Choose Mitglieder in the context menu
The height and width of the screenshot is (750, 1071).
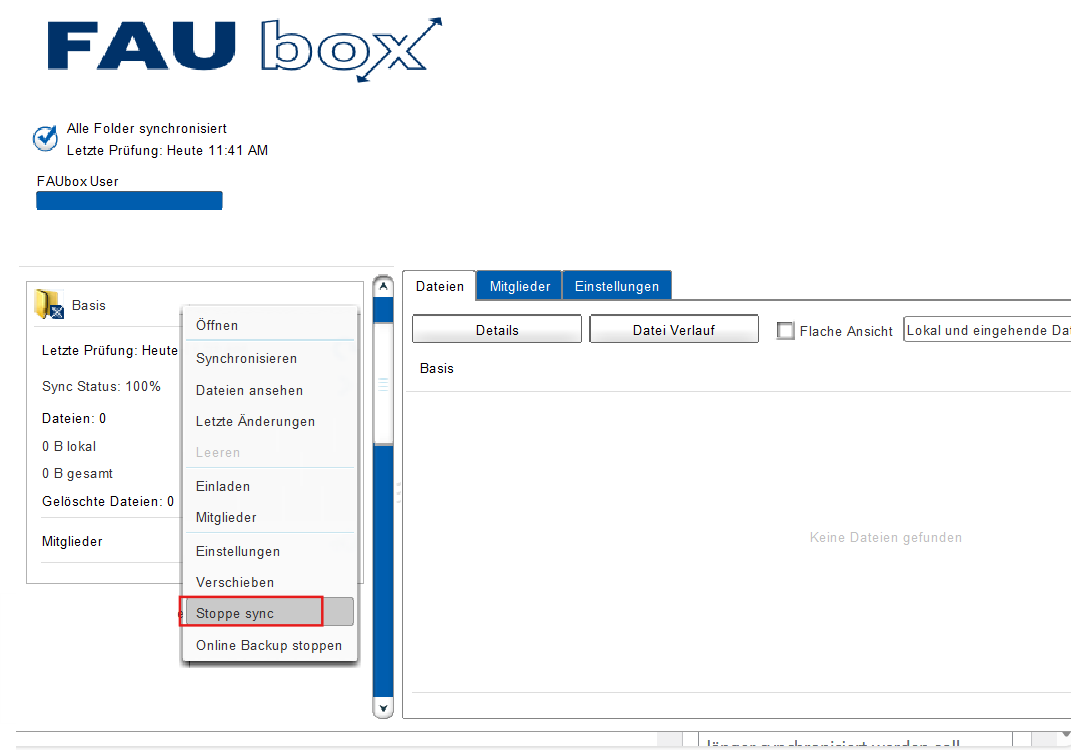coord(270,517)
